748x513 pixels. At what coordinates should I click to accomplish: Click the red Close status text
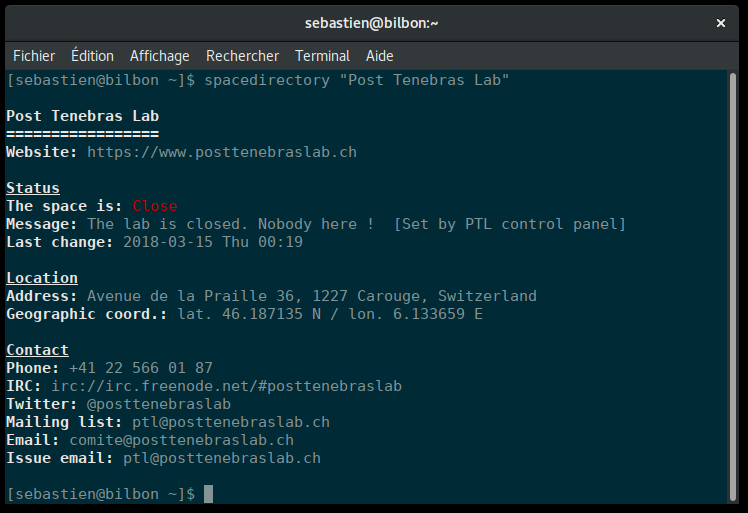pos(155,206)
